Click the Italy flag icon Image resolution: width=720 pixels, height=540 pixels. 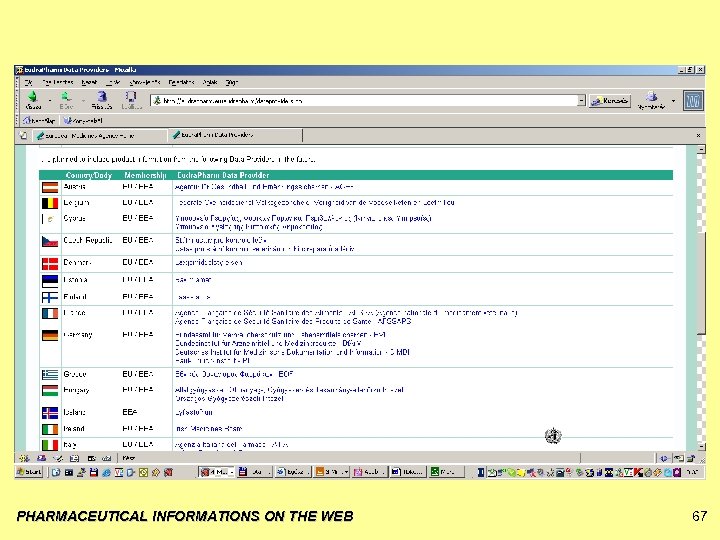tap(50, 445)
